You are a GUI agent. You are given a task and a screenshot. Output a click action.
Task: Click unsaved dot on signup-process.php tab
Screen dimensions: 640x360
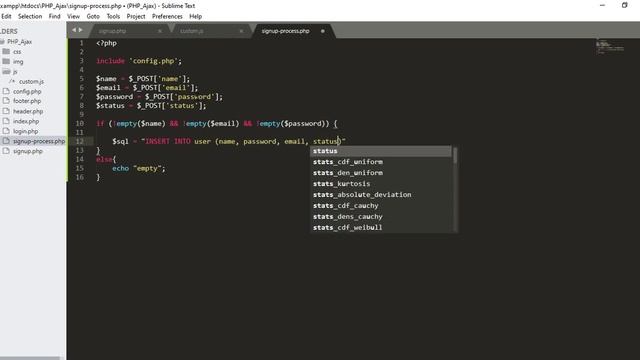322,31
